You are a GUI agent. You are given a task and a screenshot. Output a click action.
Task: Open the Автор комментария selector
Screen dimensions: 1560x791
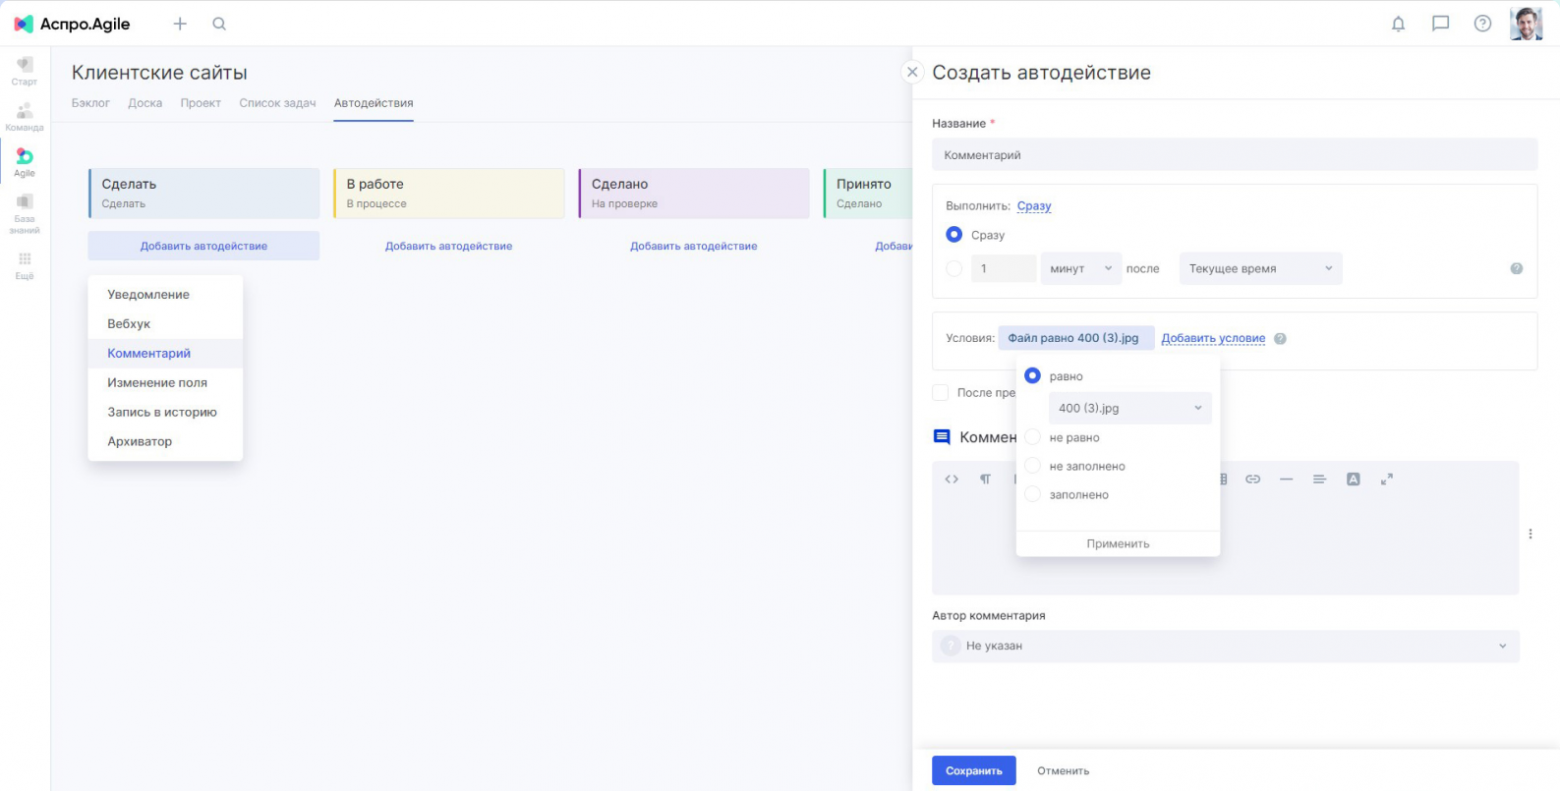[1225, 646]
